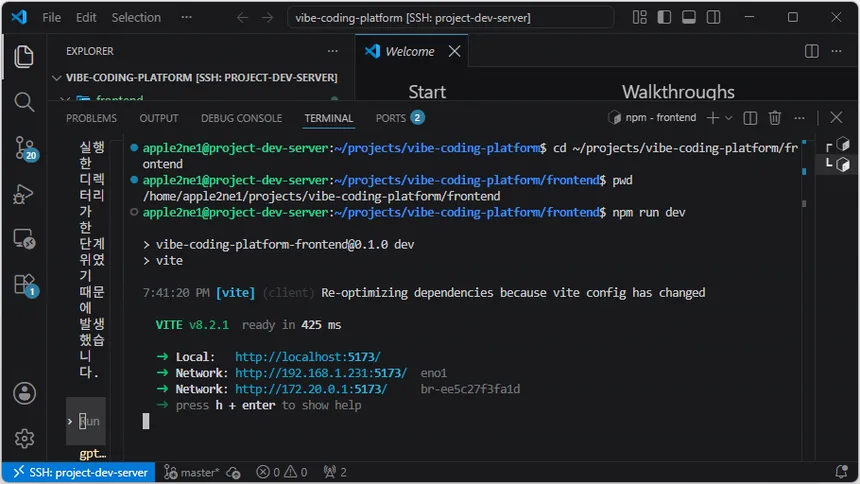Close the Welcome editor tab
860x484 pixels.
point(454,51)
